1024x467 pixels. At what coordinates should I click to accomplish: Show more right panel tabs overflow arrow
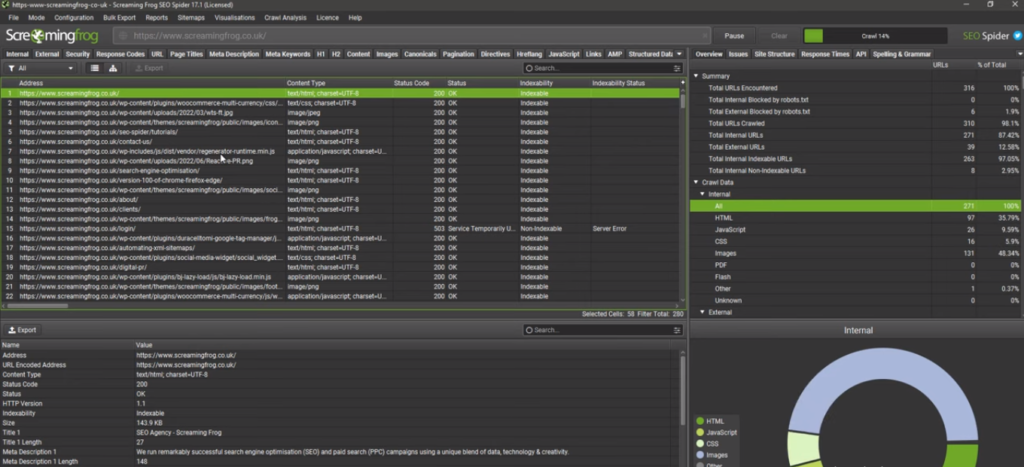pyautogui.click(x=1020, y=54)
